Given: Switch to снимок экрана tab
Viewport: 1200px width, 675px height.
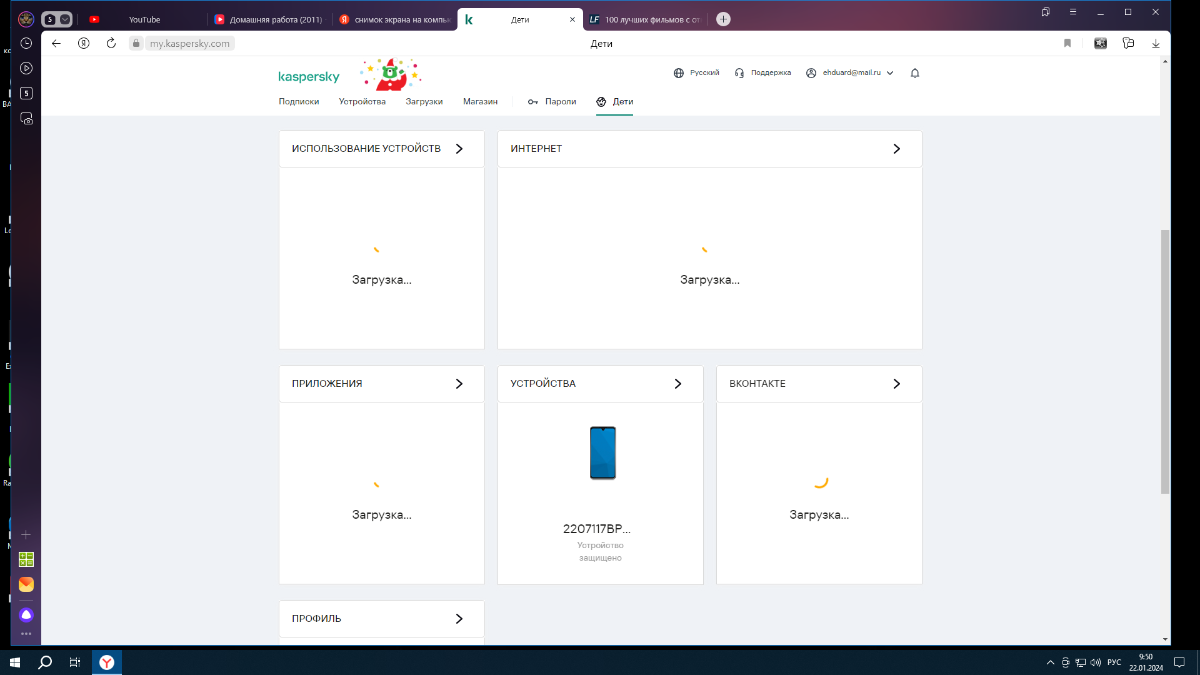Looking at the screenshot, I should tap(394, 19).
